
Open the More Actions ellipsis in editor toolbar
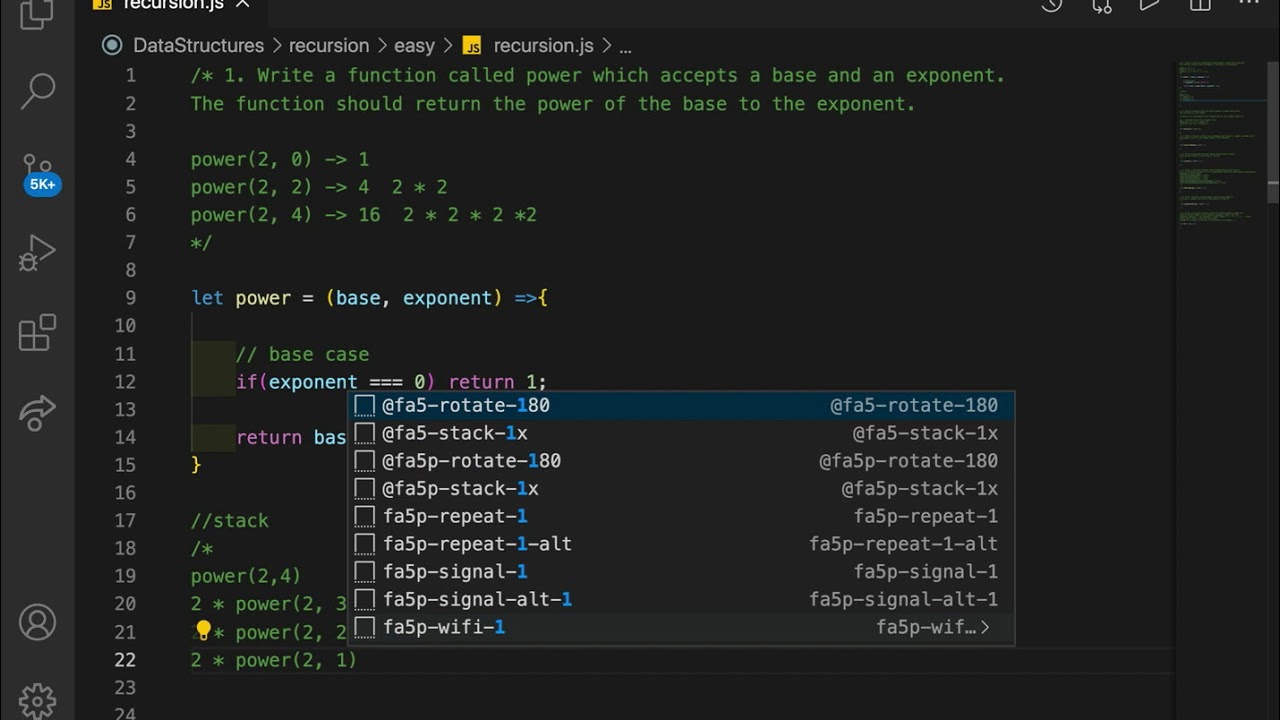point(1249,5)
